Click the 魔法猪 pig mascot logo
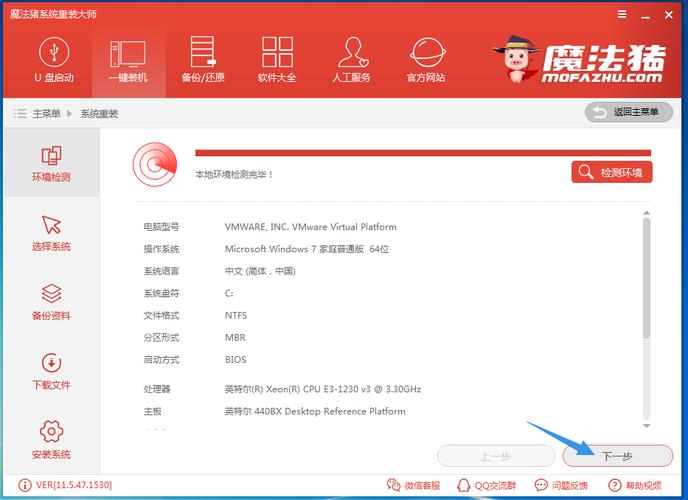 (x=516, y=59)
